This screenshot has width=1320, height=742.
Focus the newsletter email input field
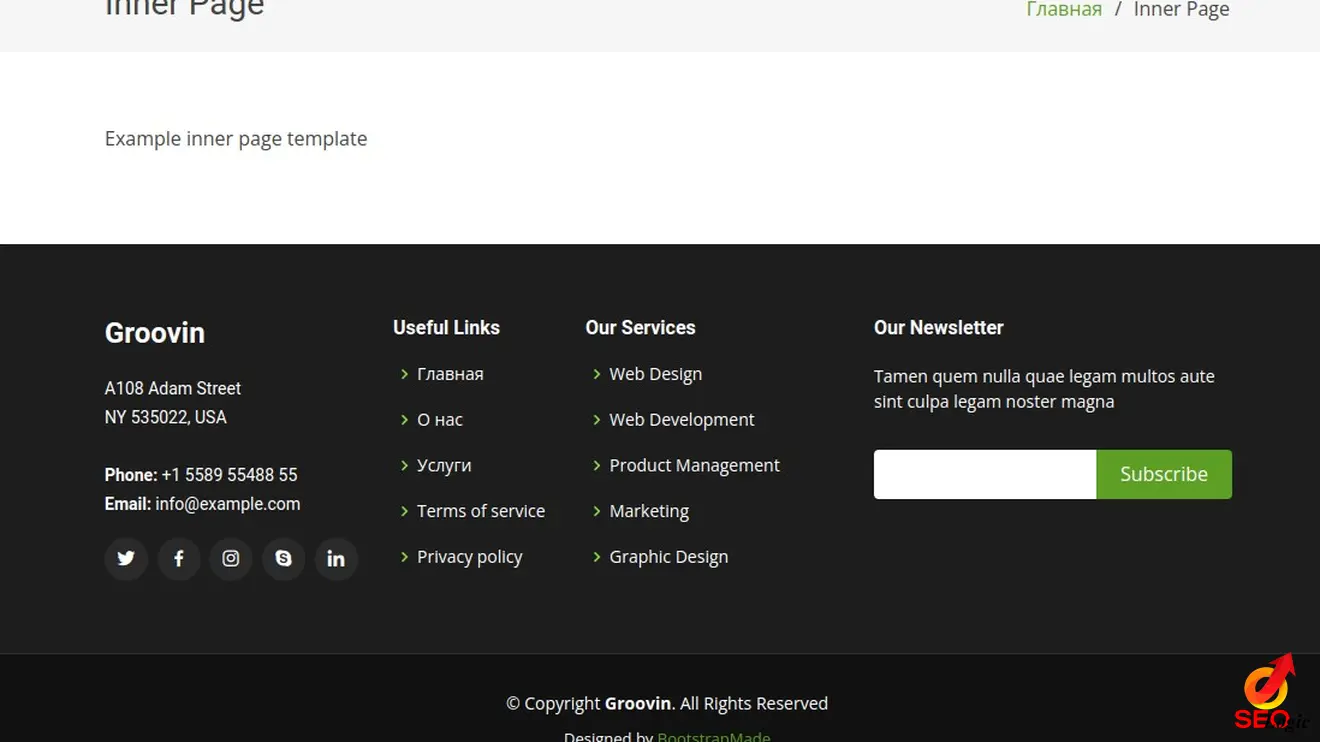pos(984,474)
